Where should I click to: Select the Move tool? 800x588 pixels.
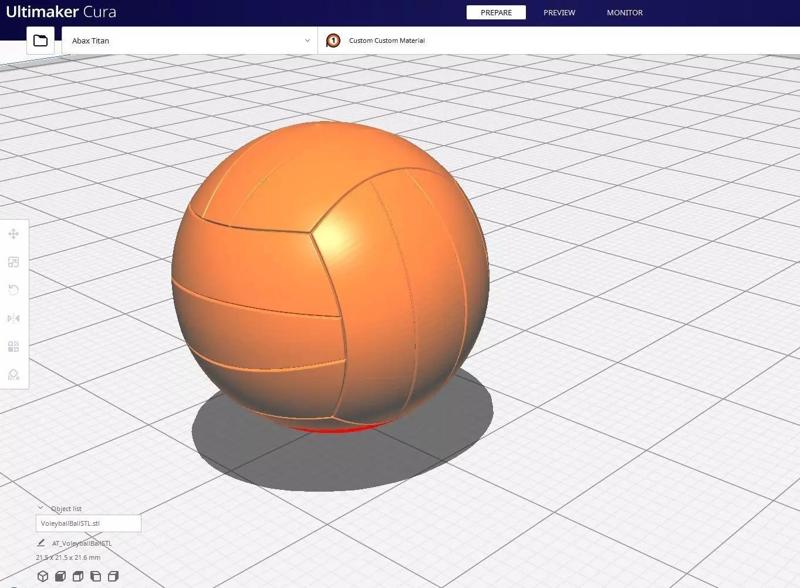[13, 236]
